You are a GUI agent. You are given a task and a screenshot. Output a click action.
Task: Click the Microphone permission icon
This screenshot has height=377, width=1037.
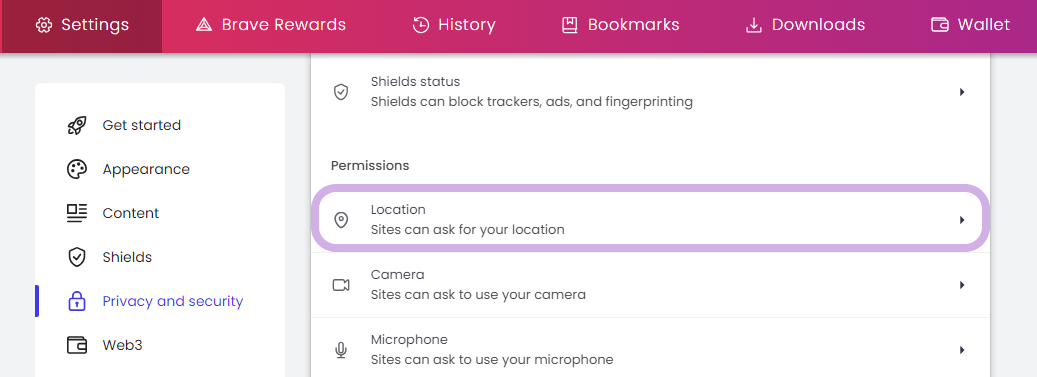[341, 350]
